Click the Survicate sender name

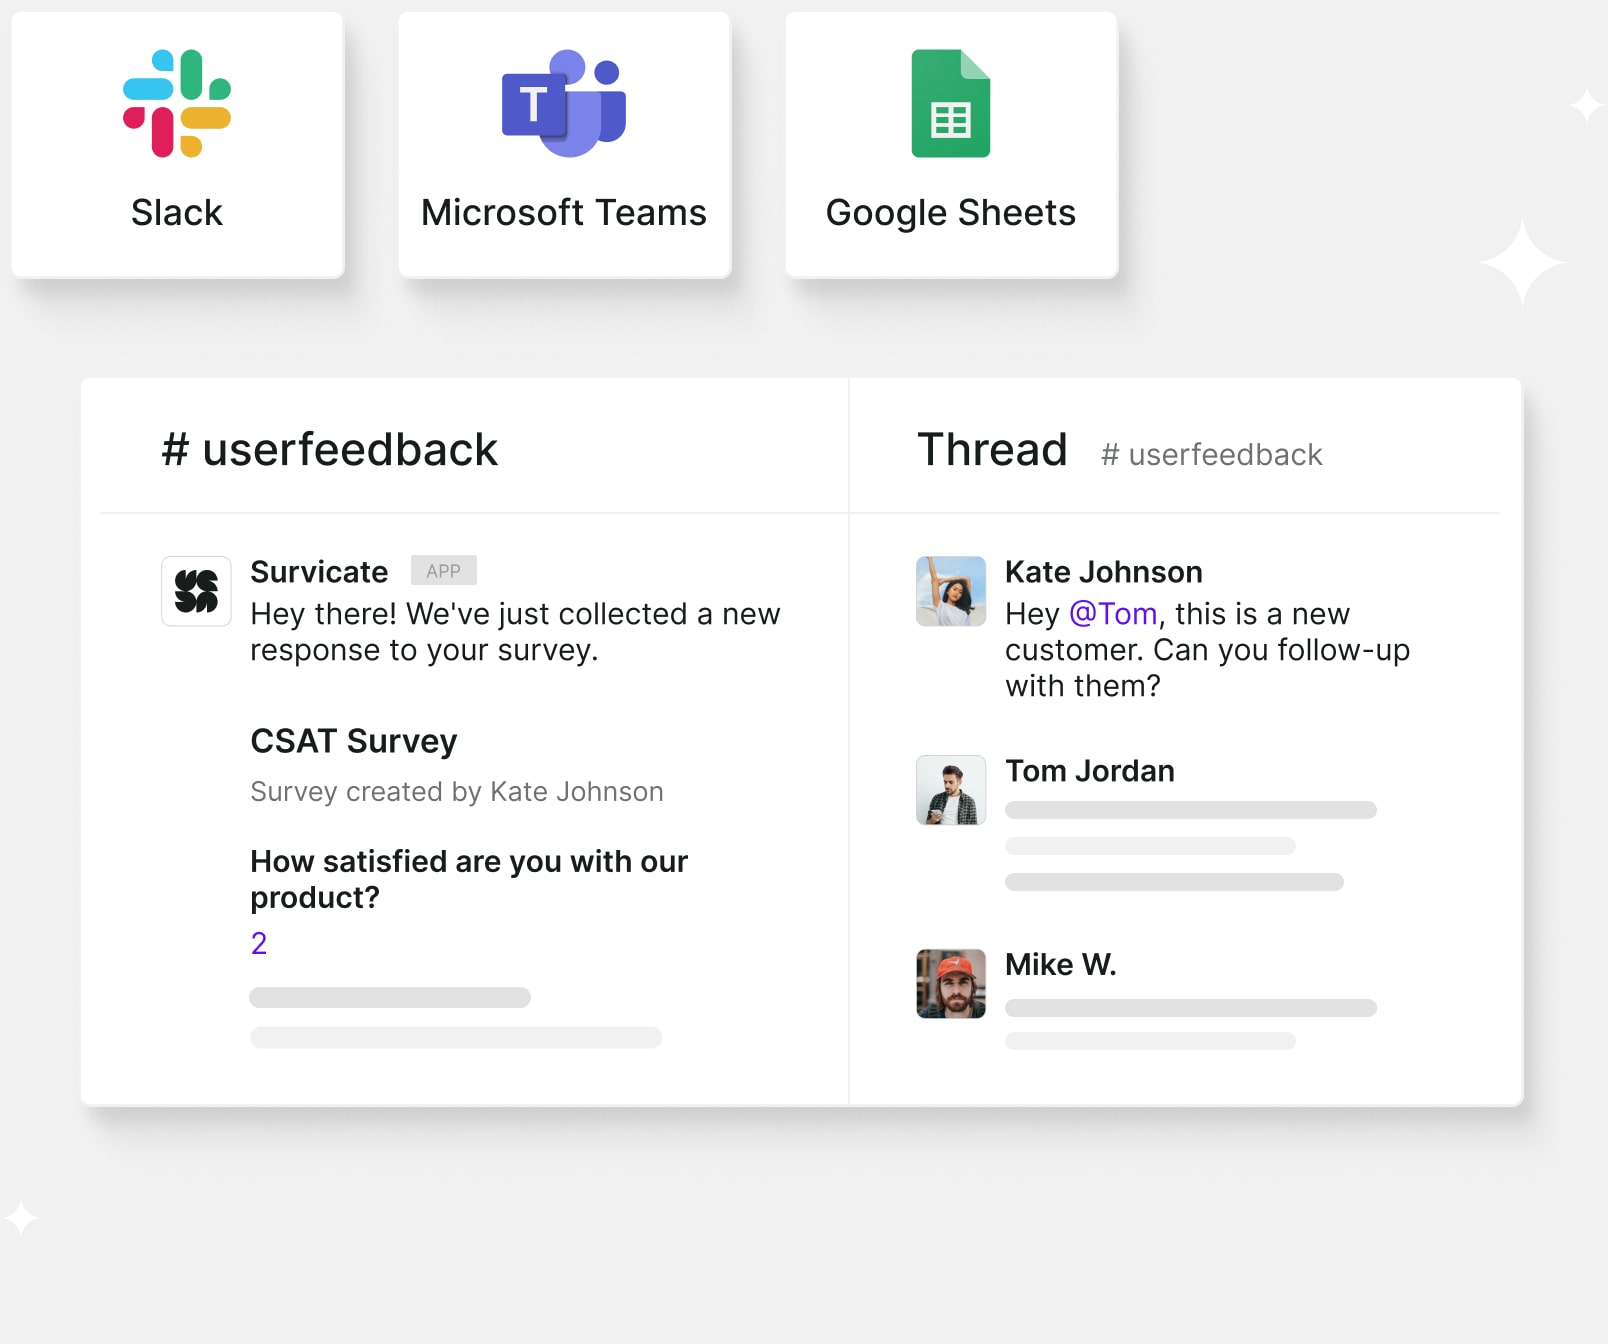[x=319, y=572]
